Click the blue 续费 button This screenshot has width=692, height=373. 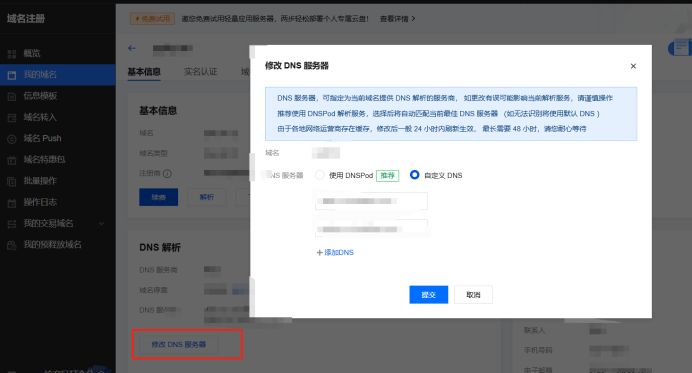pyautogui.click(x=158, y=197)
